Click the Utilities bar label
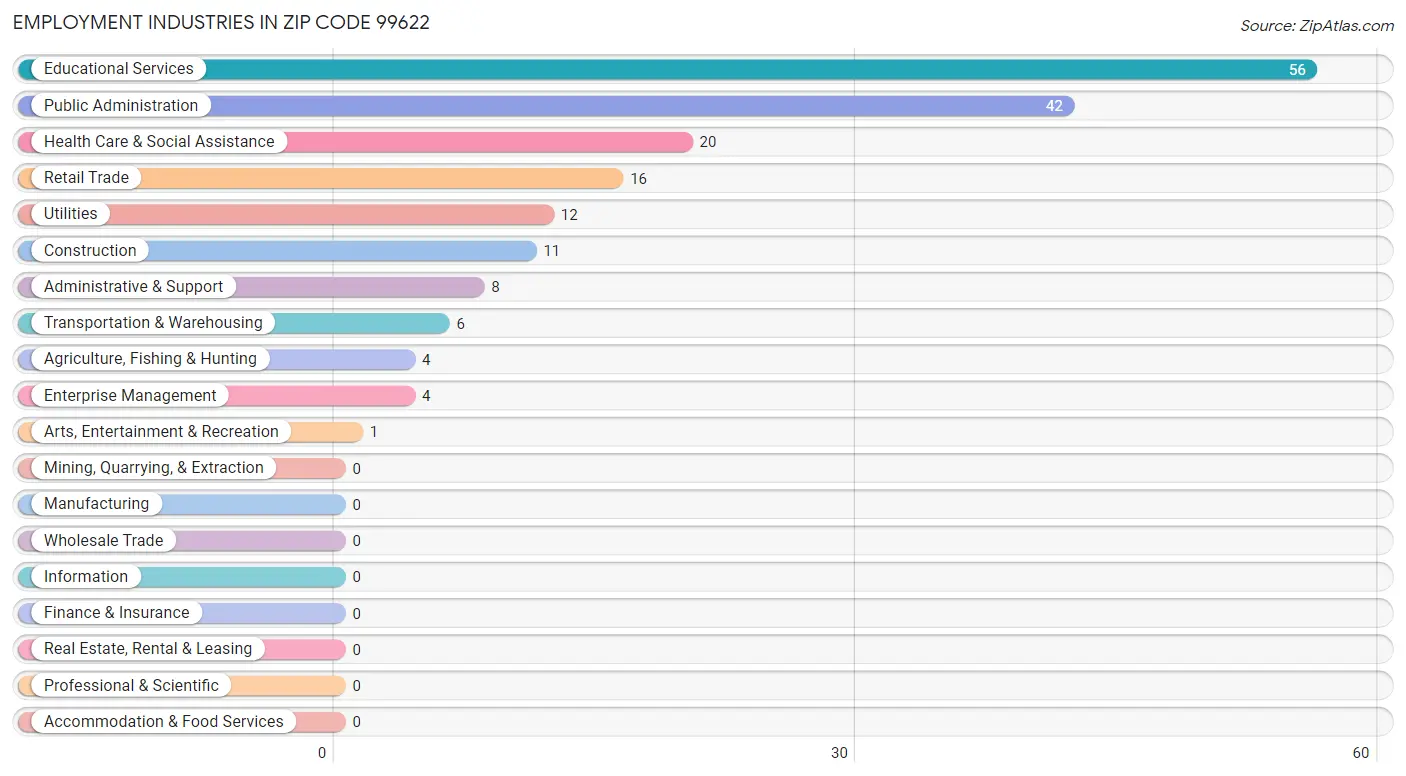Image resolution: width=1406 pixels, height=776 pixels. 71,214
